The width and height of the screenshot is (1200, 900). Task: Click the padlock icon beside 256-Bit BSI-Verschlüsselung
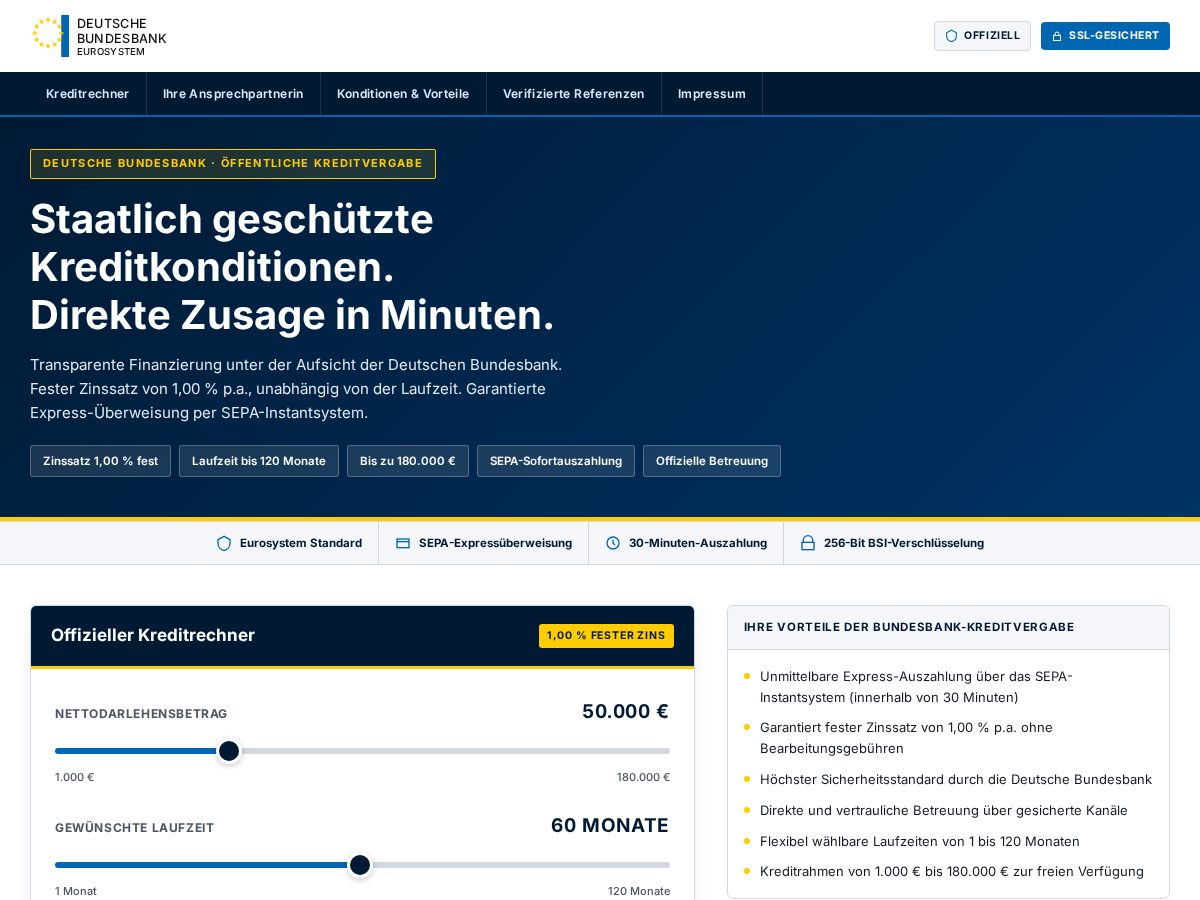(x=808, y=543)
